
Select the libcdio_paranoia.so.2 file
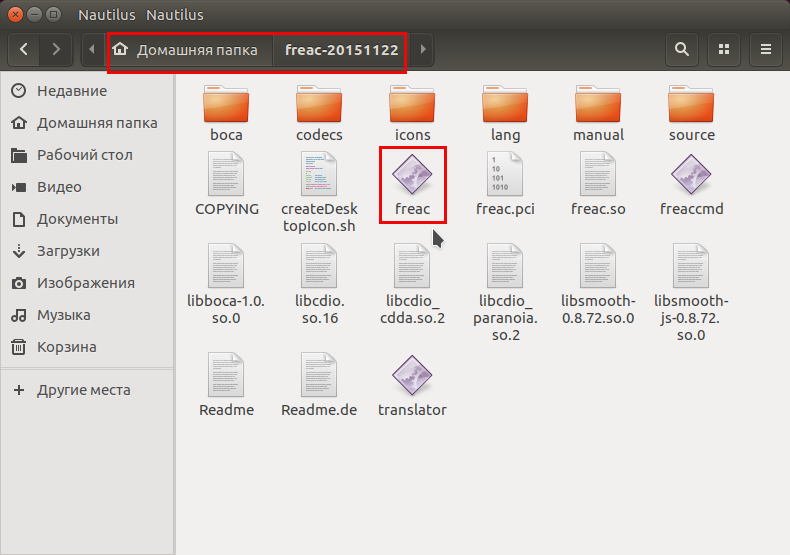(x=505, y=293)
